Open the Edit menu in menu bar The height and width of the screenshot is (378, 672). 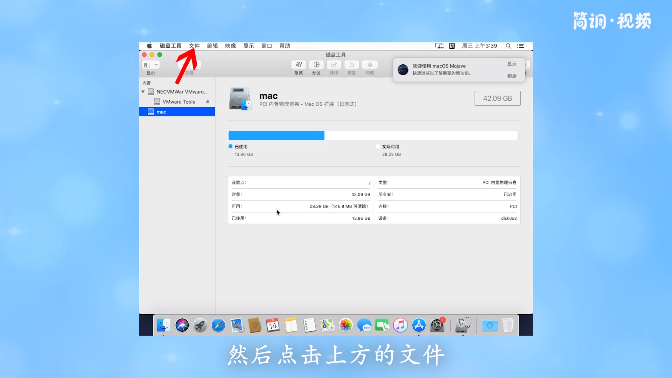[212, 45]
